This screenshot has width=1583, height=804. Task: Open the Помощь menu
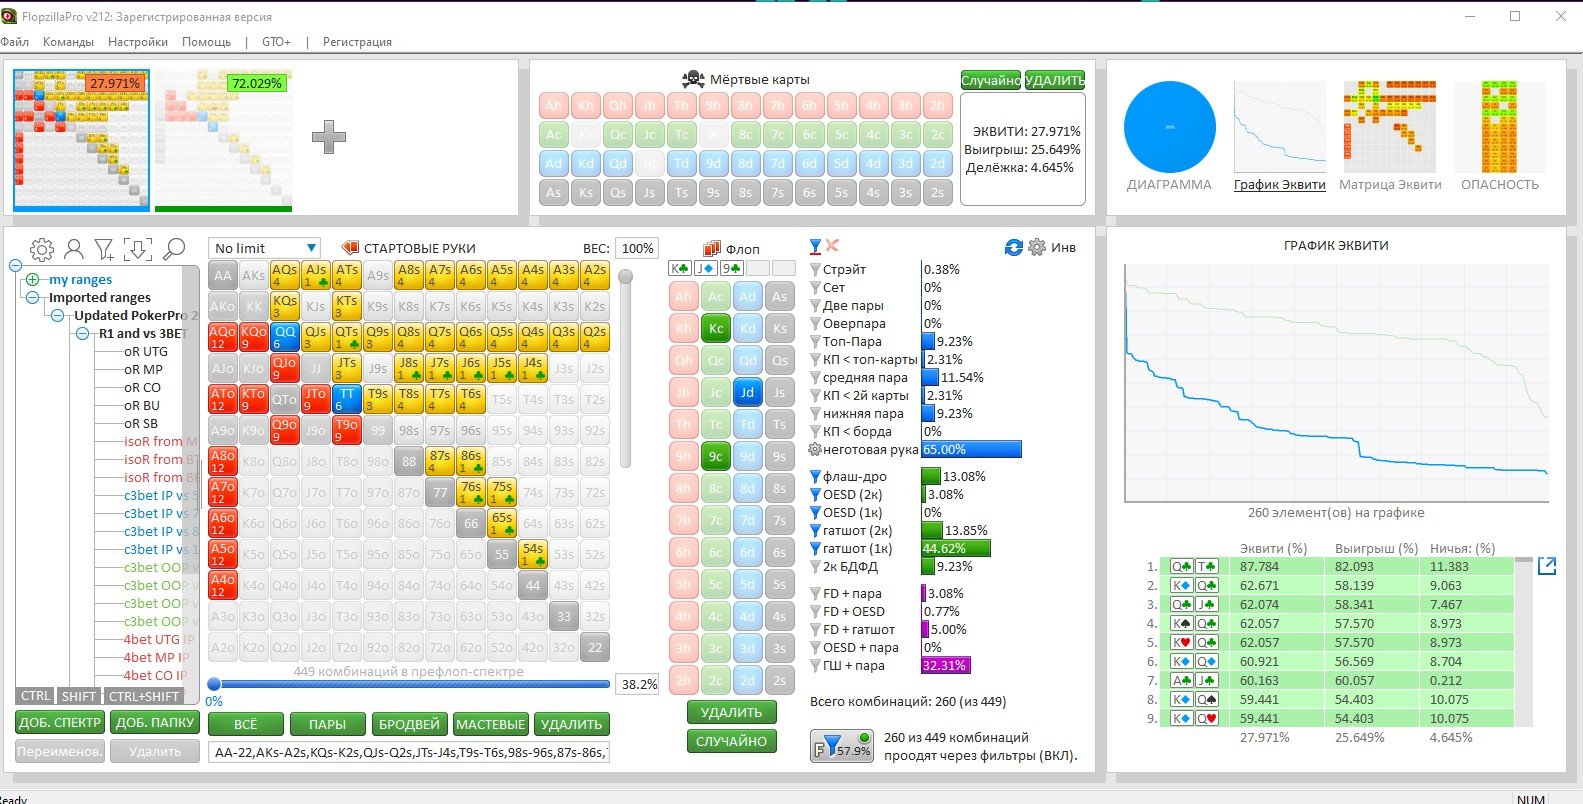click(207, 42)
